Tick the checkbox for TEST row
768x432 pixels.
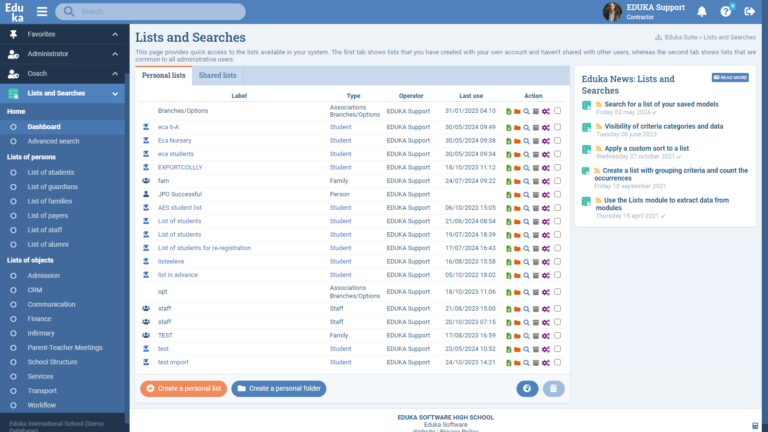(x=557, y=336)
